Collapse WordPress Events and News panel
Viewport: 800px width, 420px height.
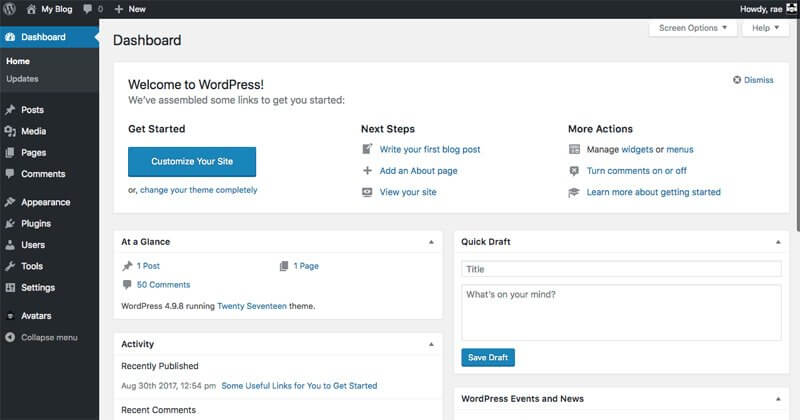(x=778, y=399)
